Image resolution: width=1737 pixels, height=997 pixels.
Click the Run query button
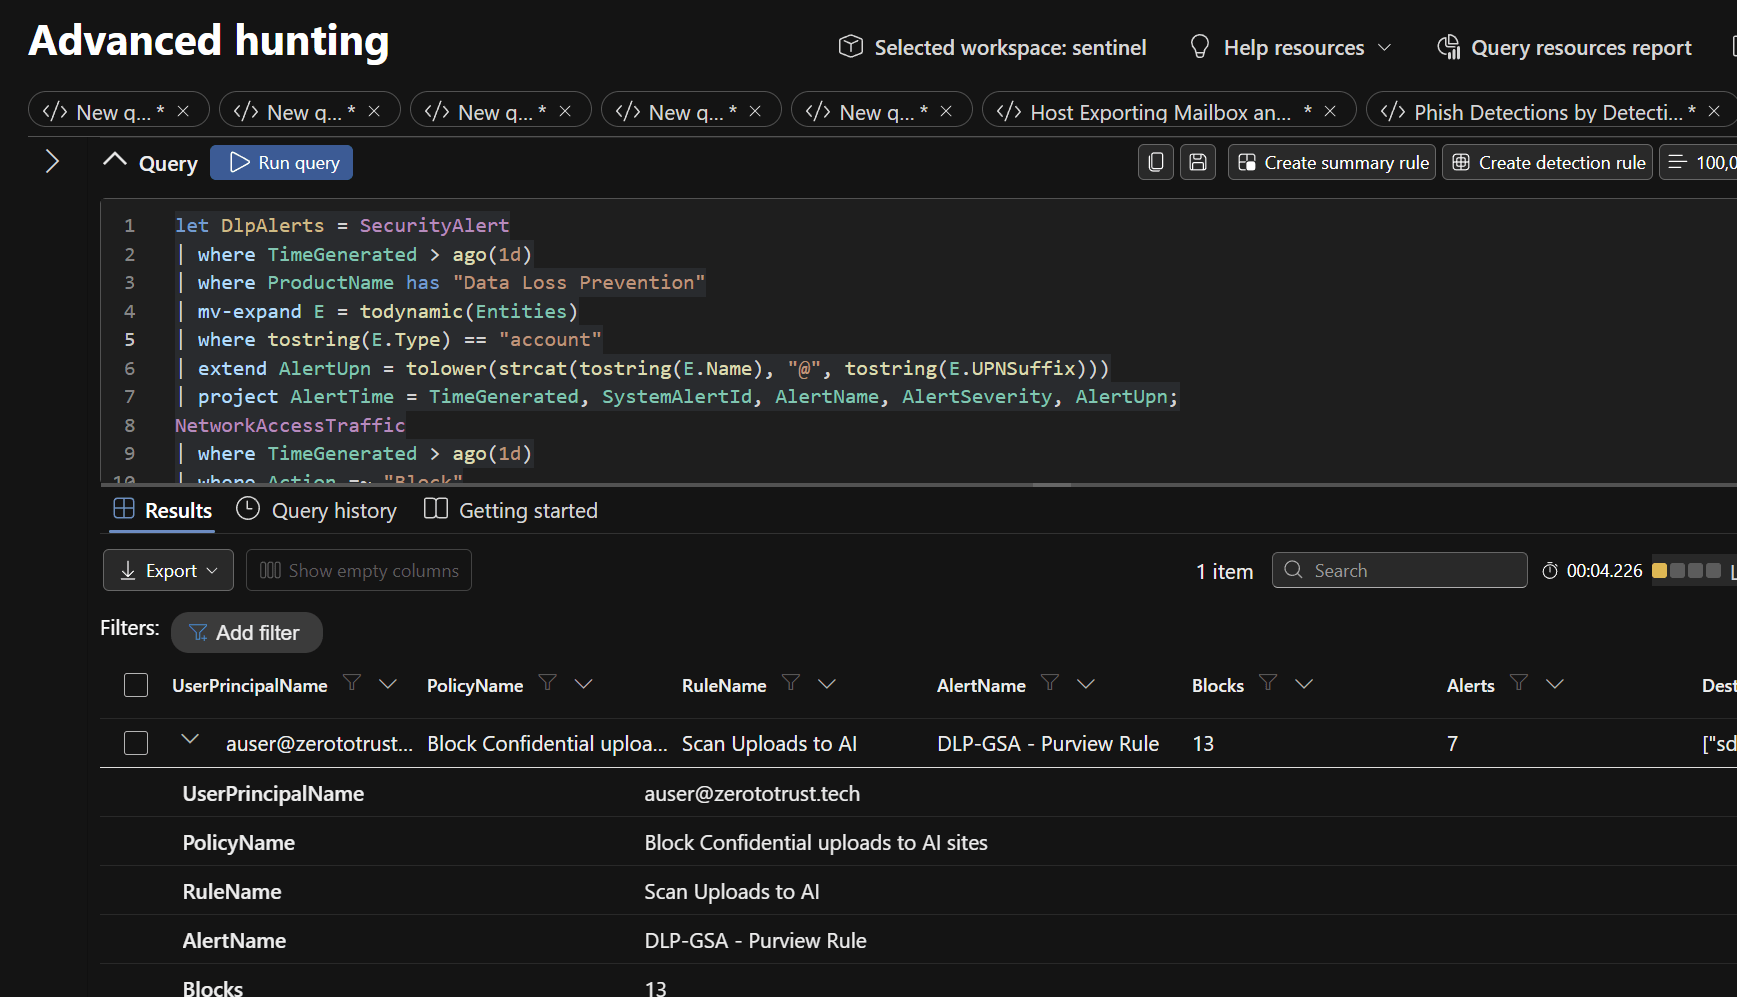tap(281, 162)
